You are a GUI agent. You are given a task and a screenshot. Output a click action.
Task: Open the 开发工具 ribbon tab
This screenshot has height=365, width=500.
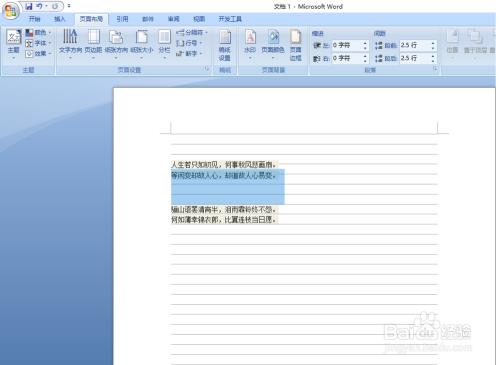tap(230, 19)
